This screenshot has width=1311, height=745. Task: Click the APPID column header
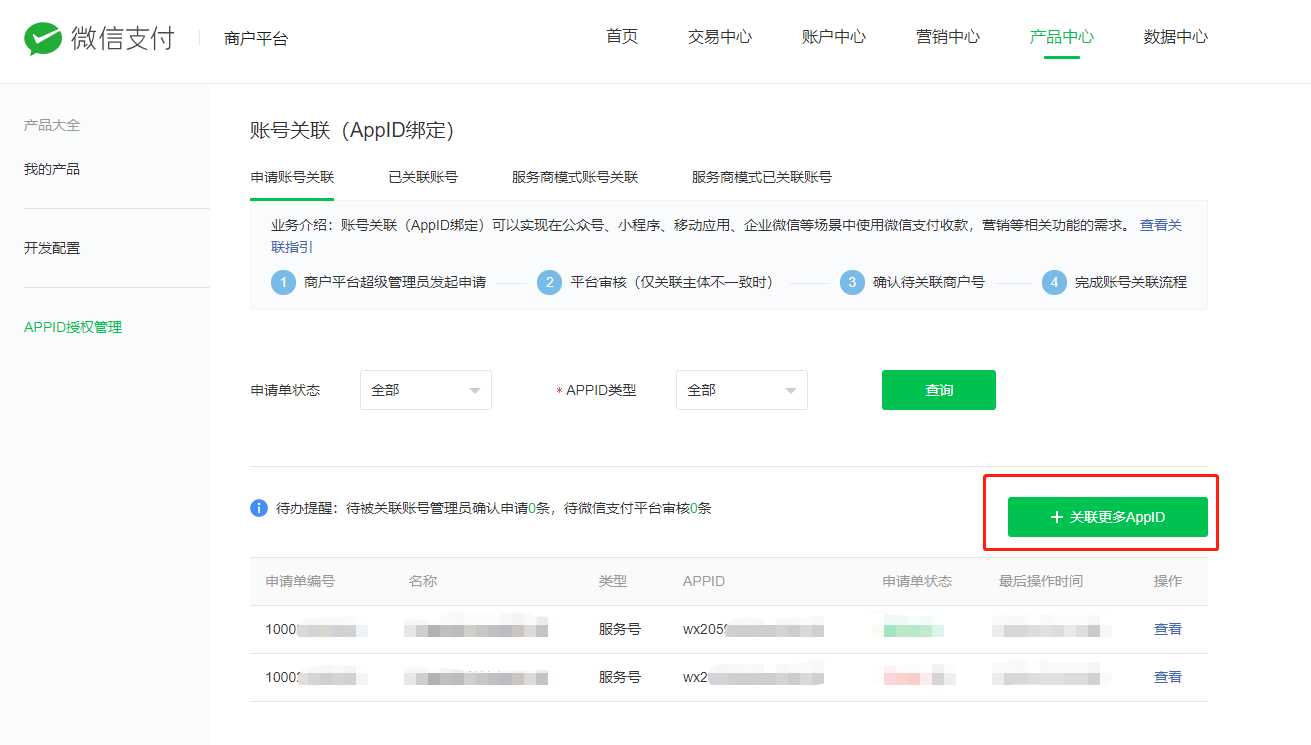click(x=704, y=581)
